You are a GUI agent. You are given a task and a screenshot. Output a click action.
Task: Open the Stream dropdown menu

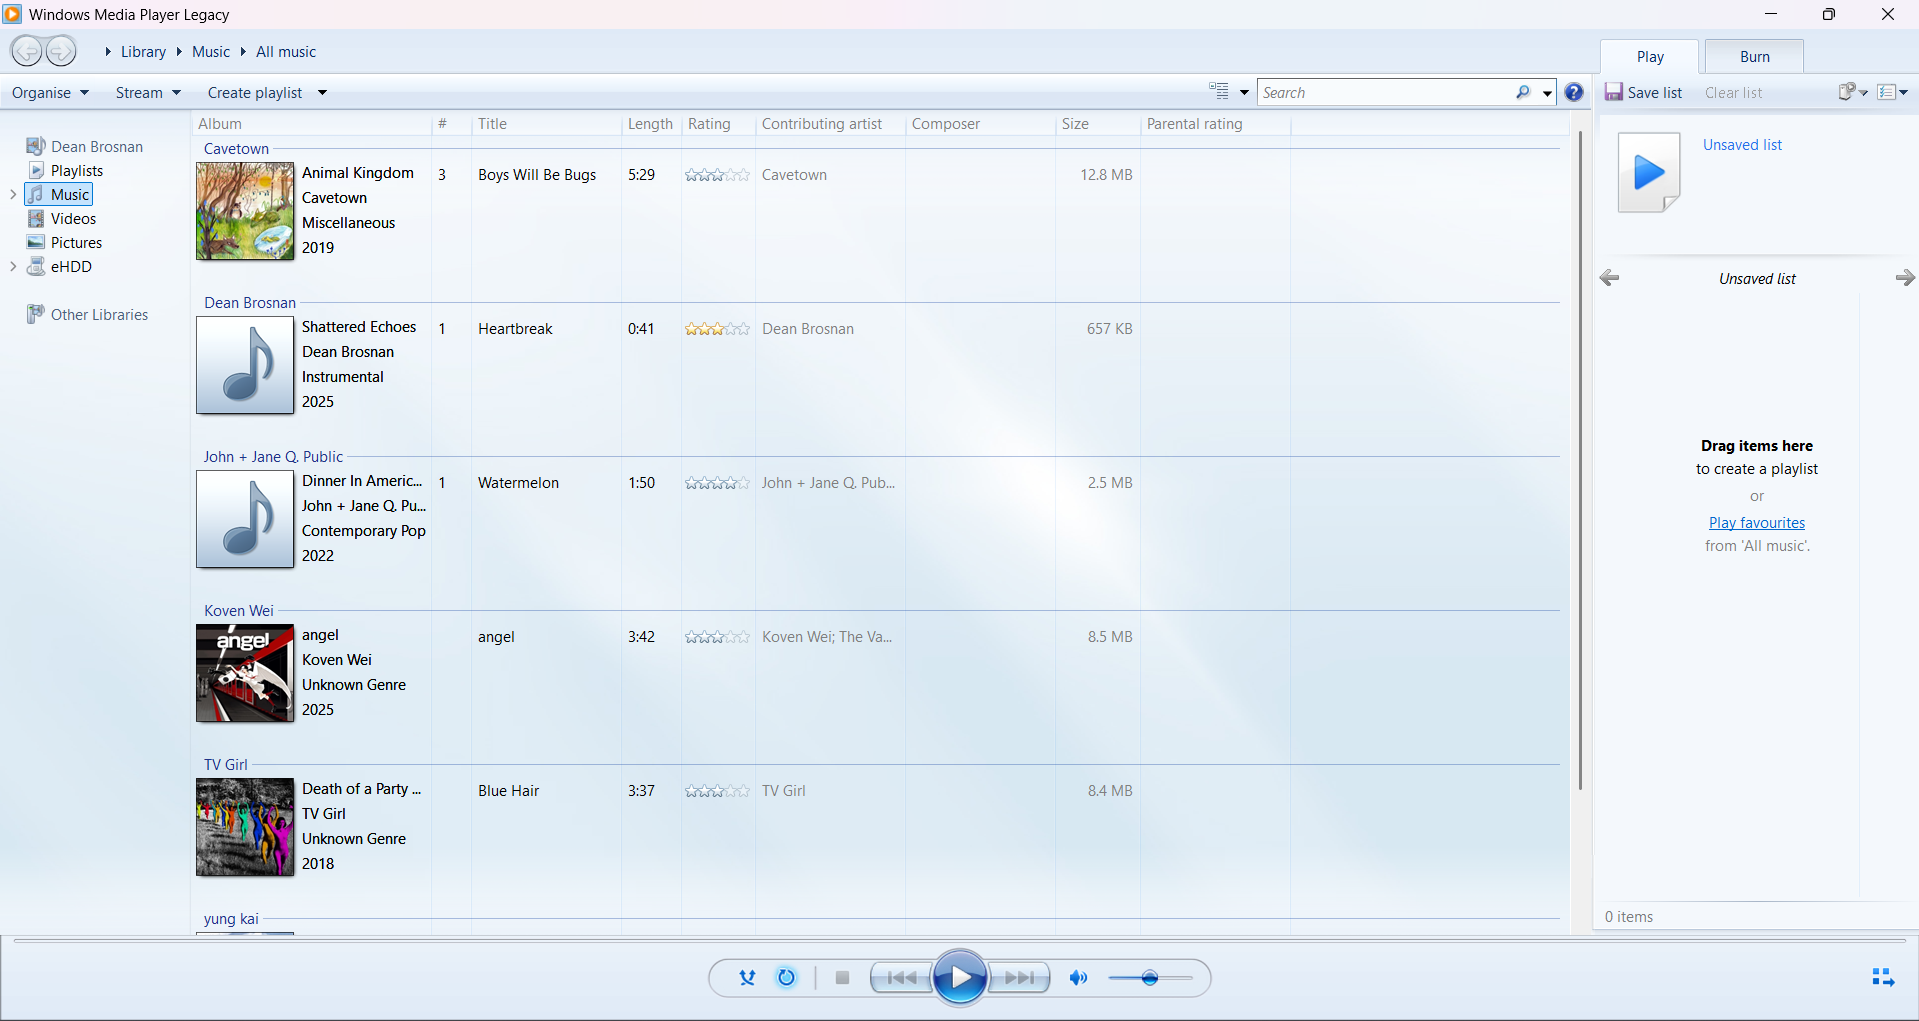[x=148, y=93]
